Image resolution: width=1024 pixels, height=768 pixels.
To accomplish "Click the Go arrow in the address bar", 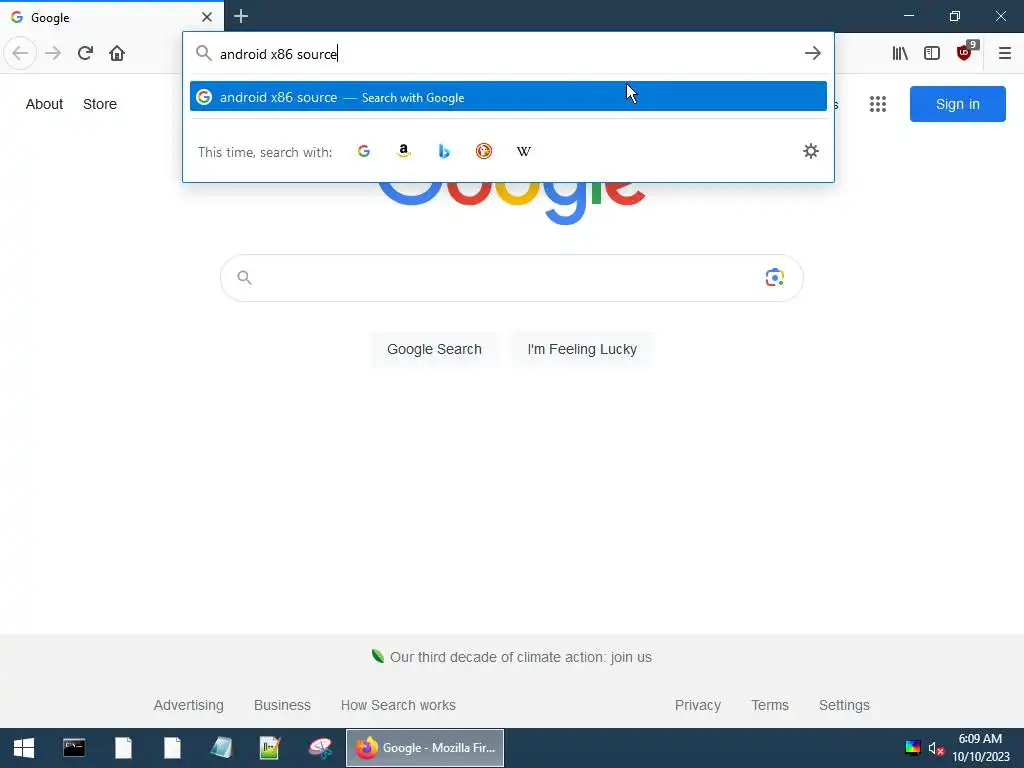I will click(x=812, y=53).
